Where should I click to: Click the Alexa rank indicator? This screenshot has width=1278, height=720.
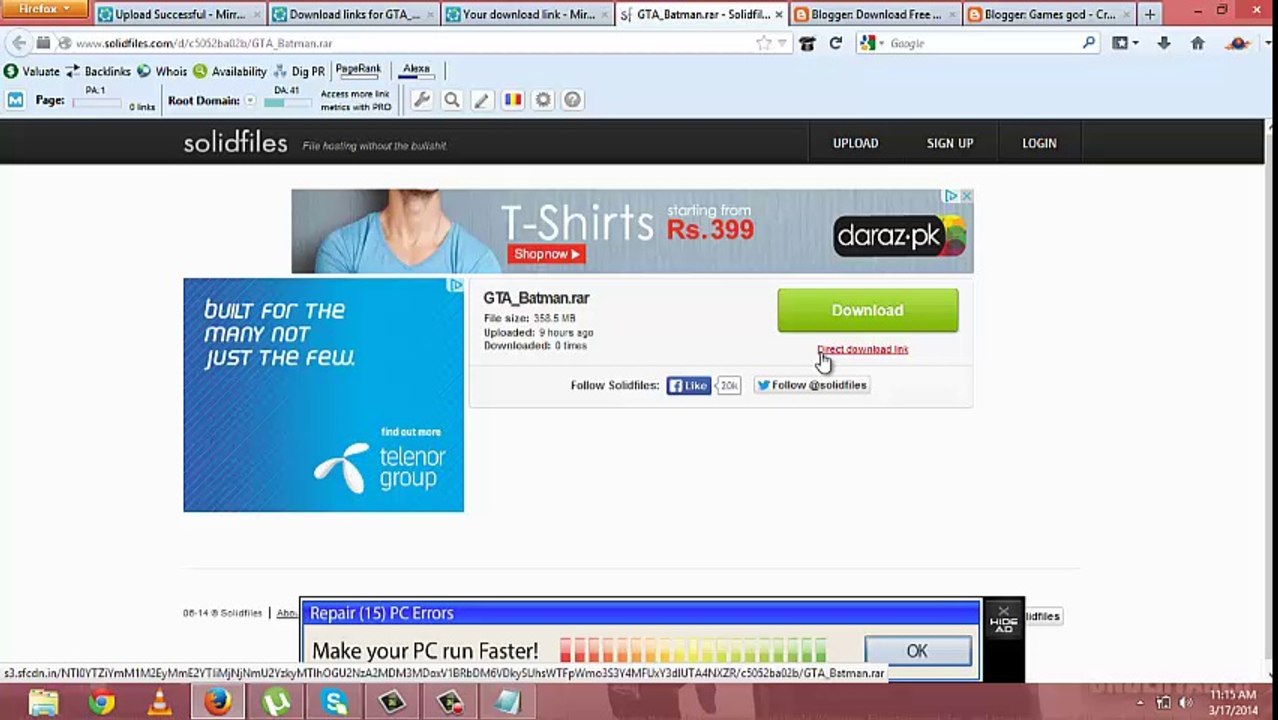pos(416,69)
